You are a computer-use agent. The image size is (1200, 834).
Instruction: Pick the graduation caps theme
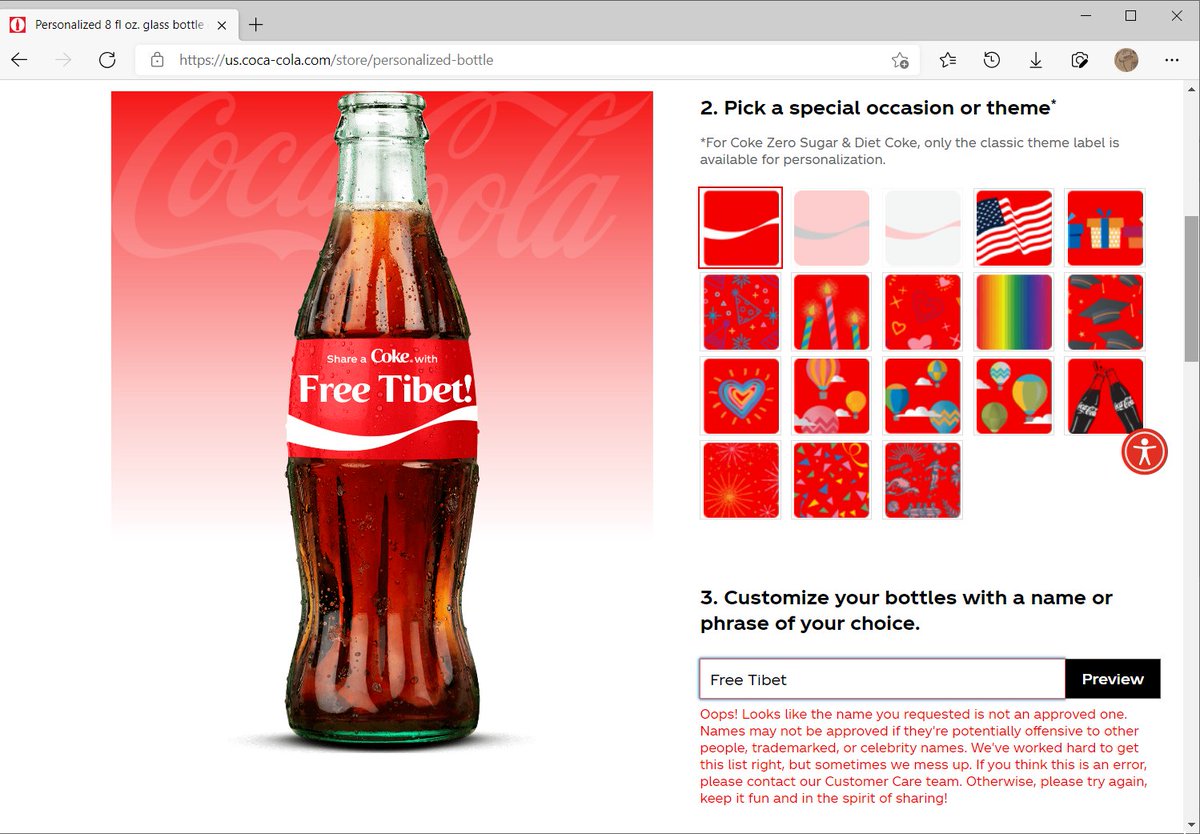(1104, 312)
